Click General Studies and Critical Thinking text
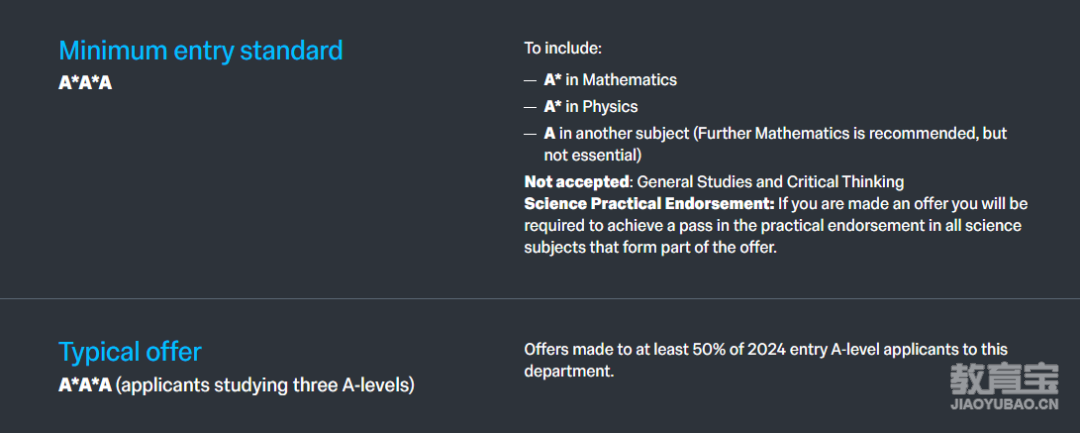The width and height of the screenshot is (1080, 433). (x=770, y=182)
